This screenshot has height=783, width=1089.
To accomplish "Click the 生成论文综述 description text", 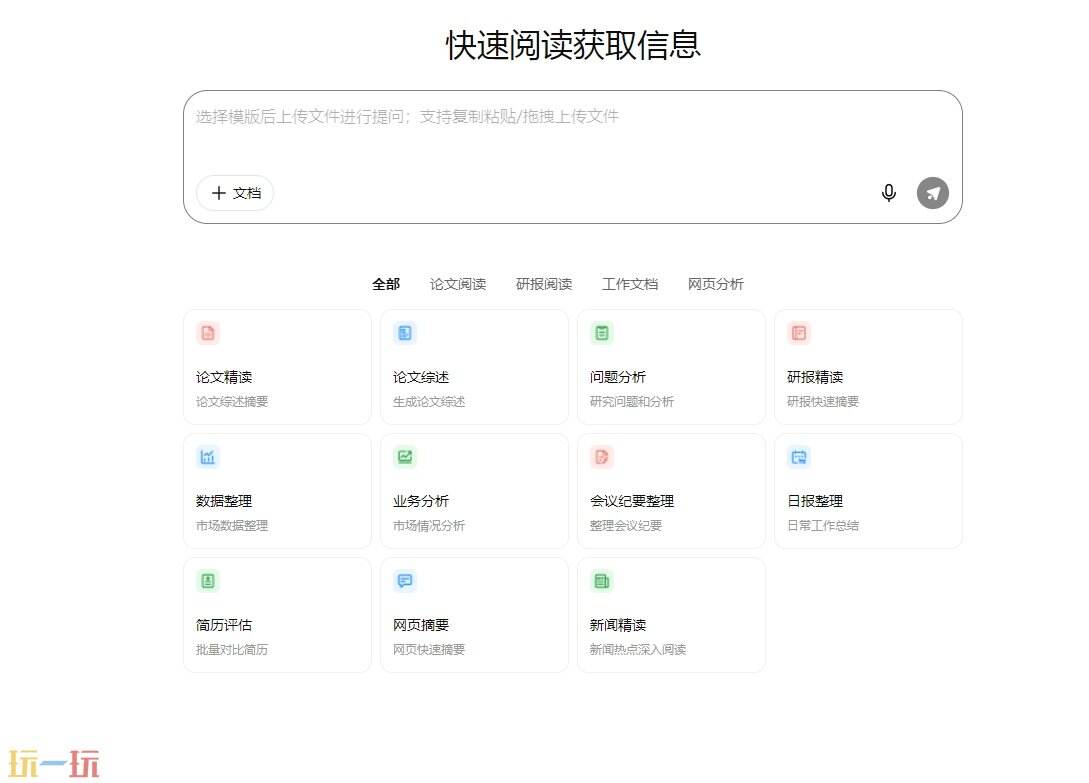I will tap(429, 402).
